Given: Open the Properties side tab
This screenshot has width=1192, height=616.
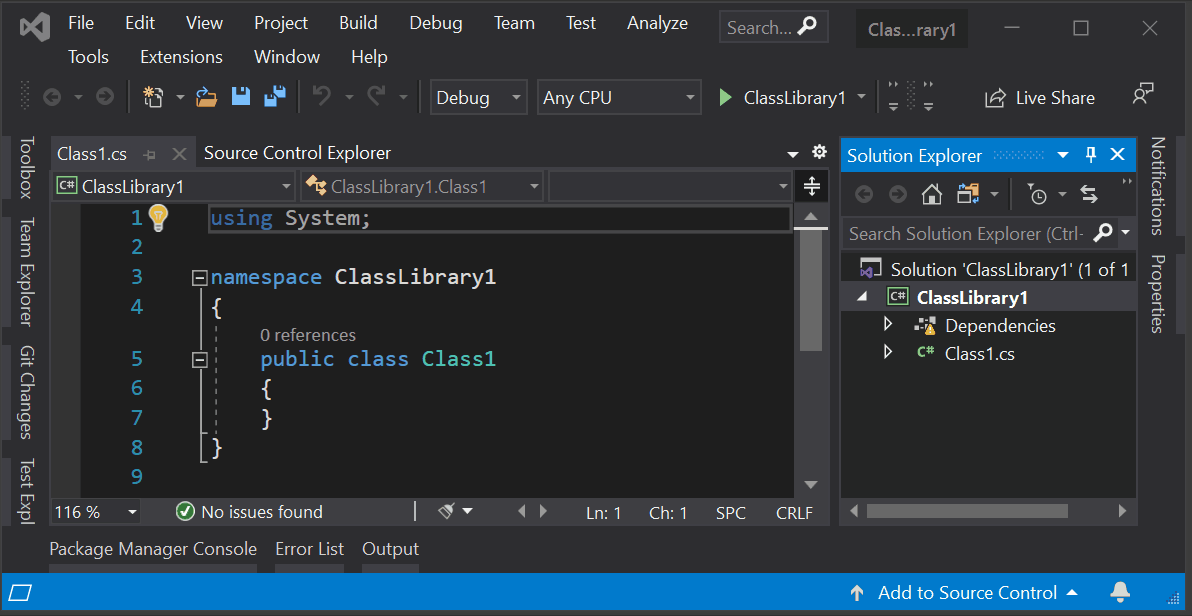Looking at the screenshot, I should pyautogui.click(x=1157, y=294).
